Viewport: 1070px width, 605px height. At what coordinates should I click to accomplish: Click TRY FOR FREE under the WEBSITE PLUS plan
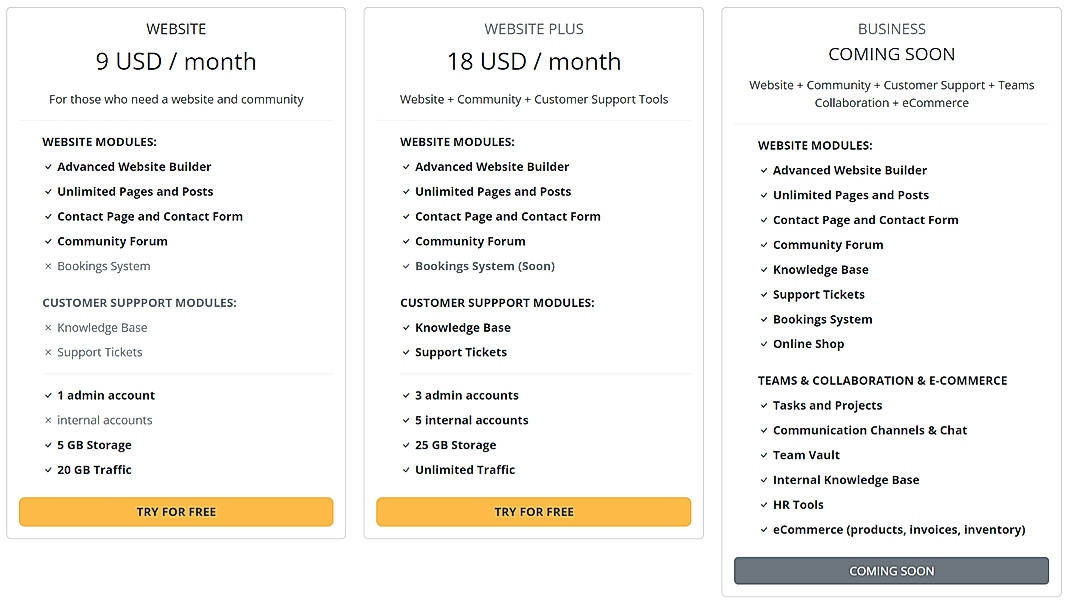[533, 511]
